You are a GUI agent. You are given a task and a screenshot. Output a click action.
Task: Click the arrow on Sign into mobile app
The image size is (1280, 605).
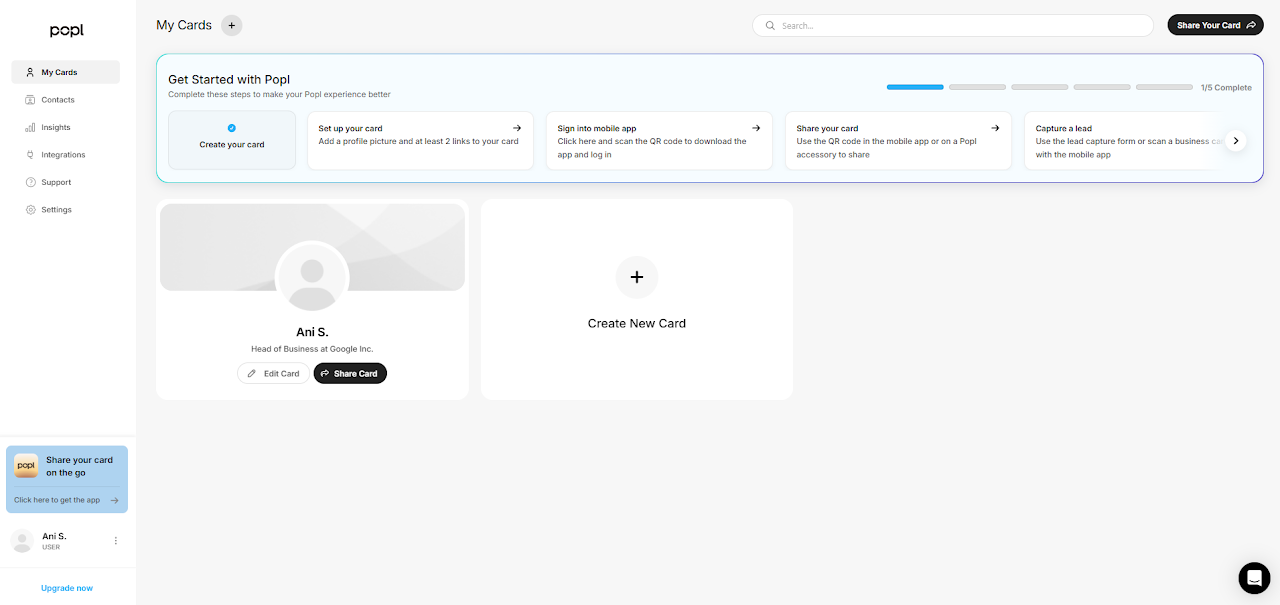(756, 128)
